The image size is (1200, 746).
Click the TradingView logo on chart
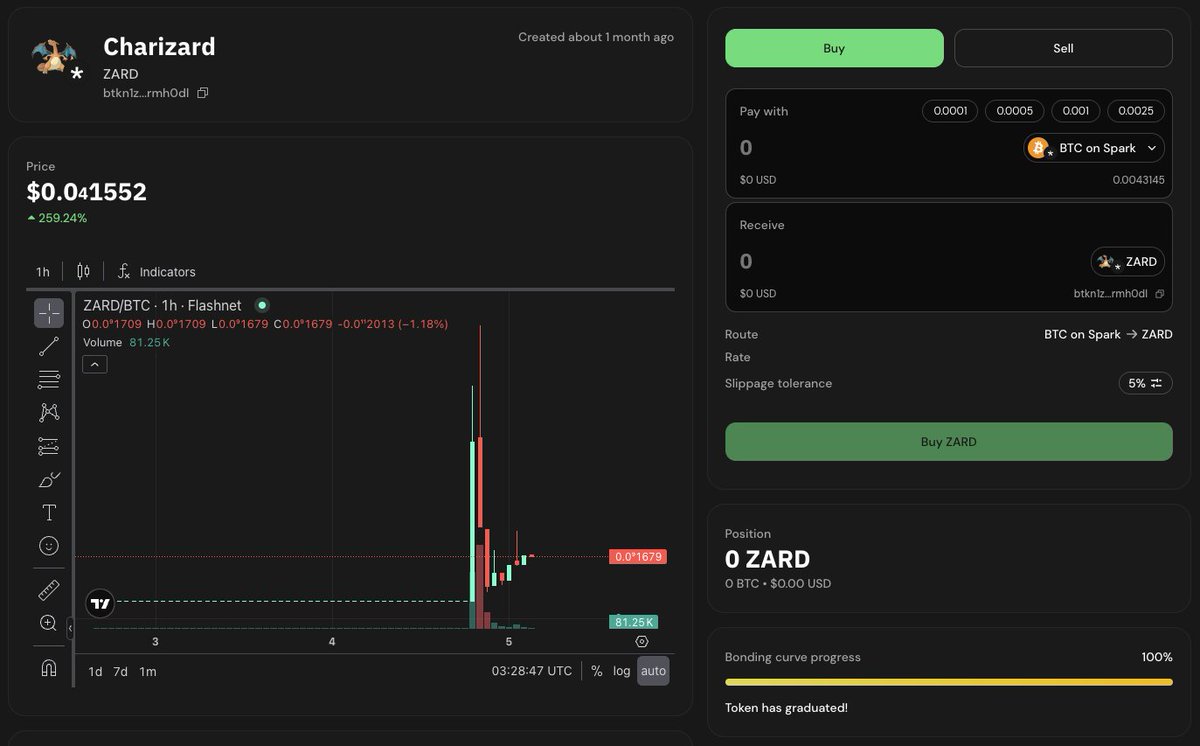(100, 603)
